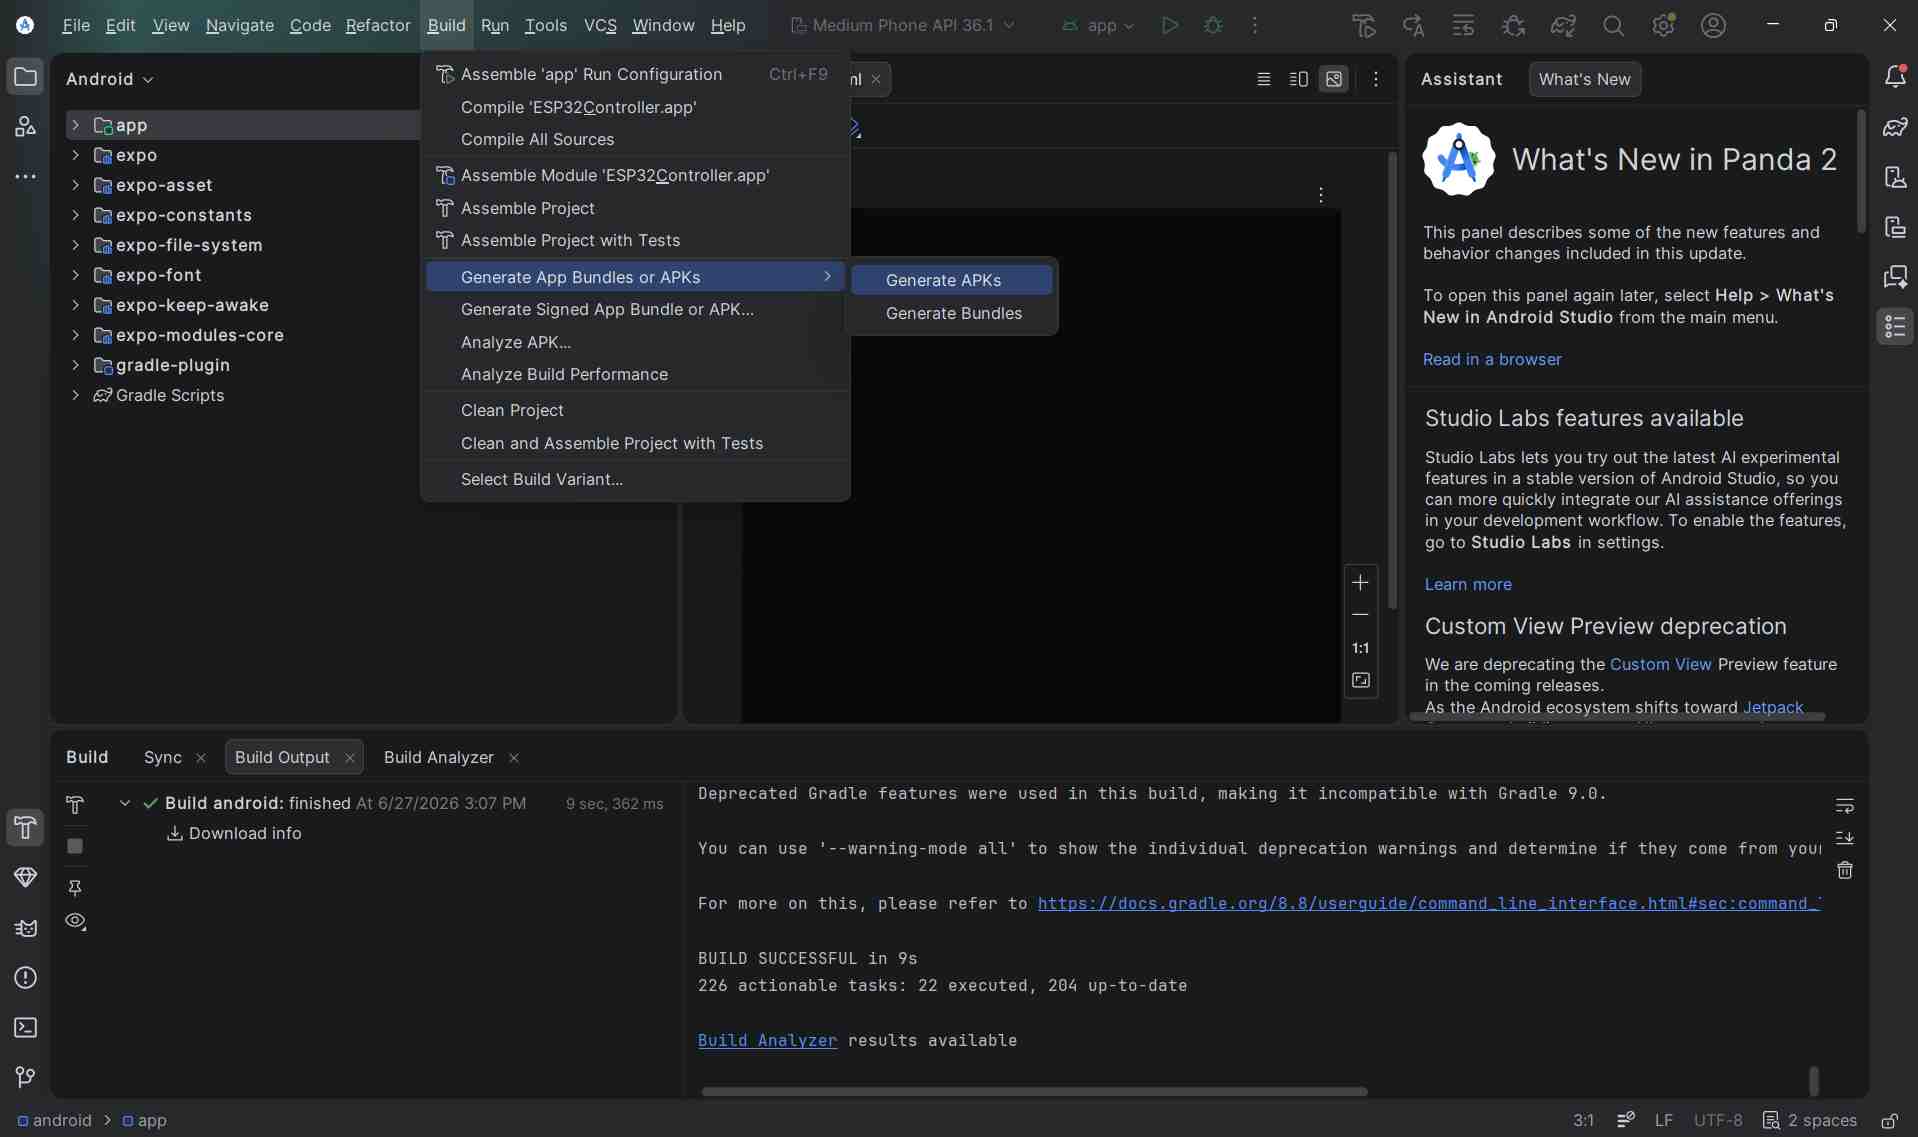Change UTF-8 file encoding
The image size is (1918, 1137).
pyautogui.click(x=1717, y=1120)
